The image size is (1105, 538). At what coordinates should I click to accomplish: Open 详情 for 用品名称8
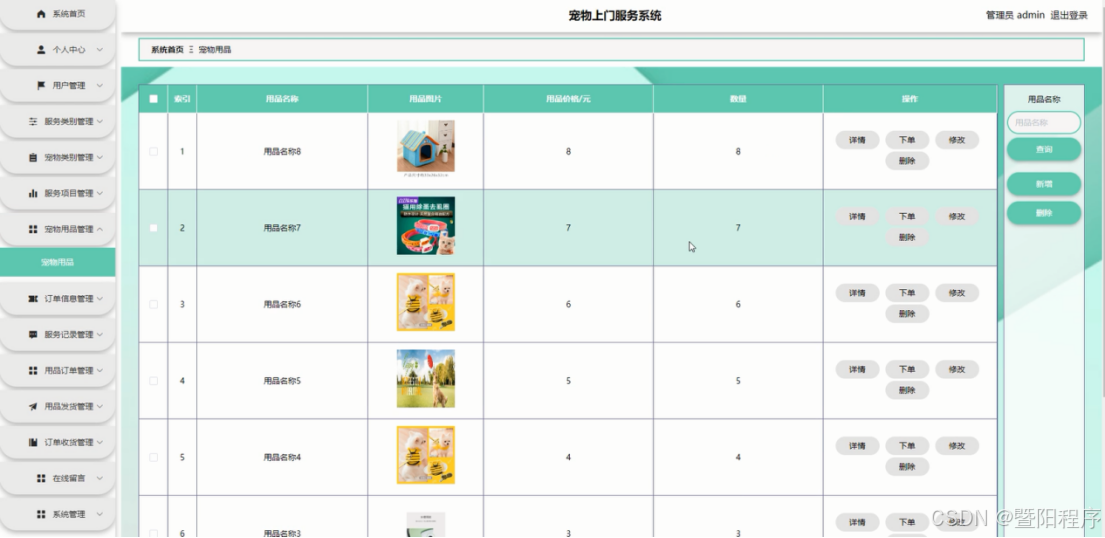[857, 140]
